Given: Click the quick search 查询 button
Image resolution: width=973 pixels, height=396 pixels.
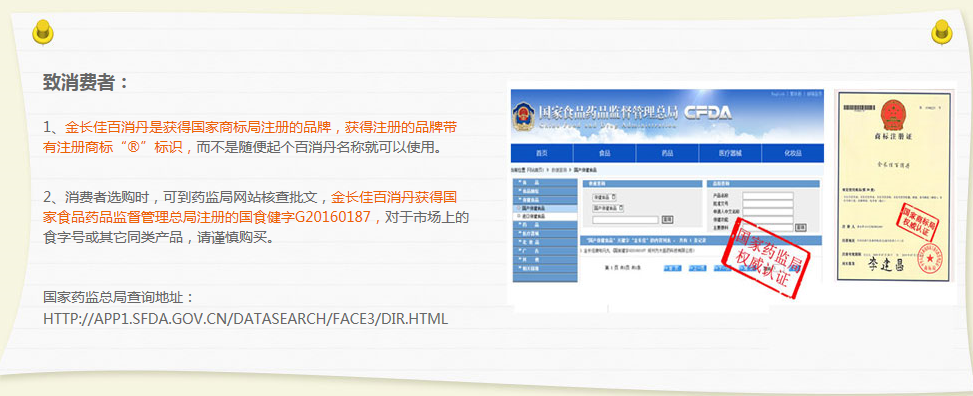Looking at the screenshot, I should [668, 220].
